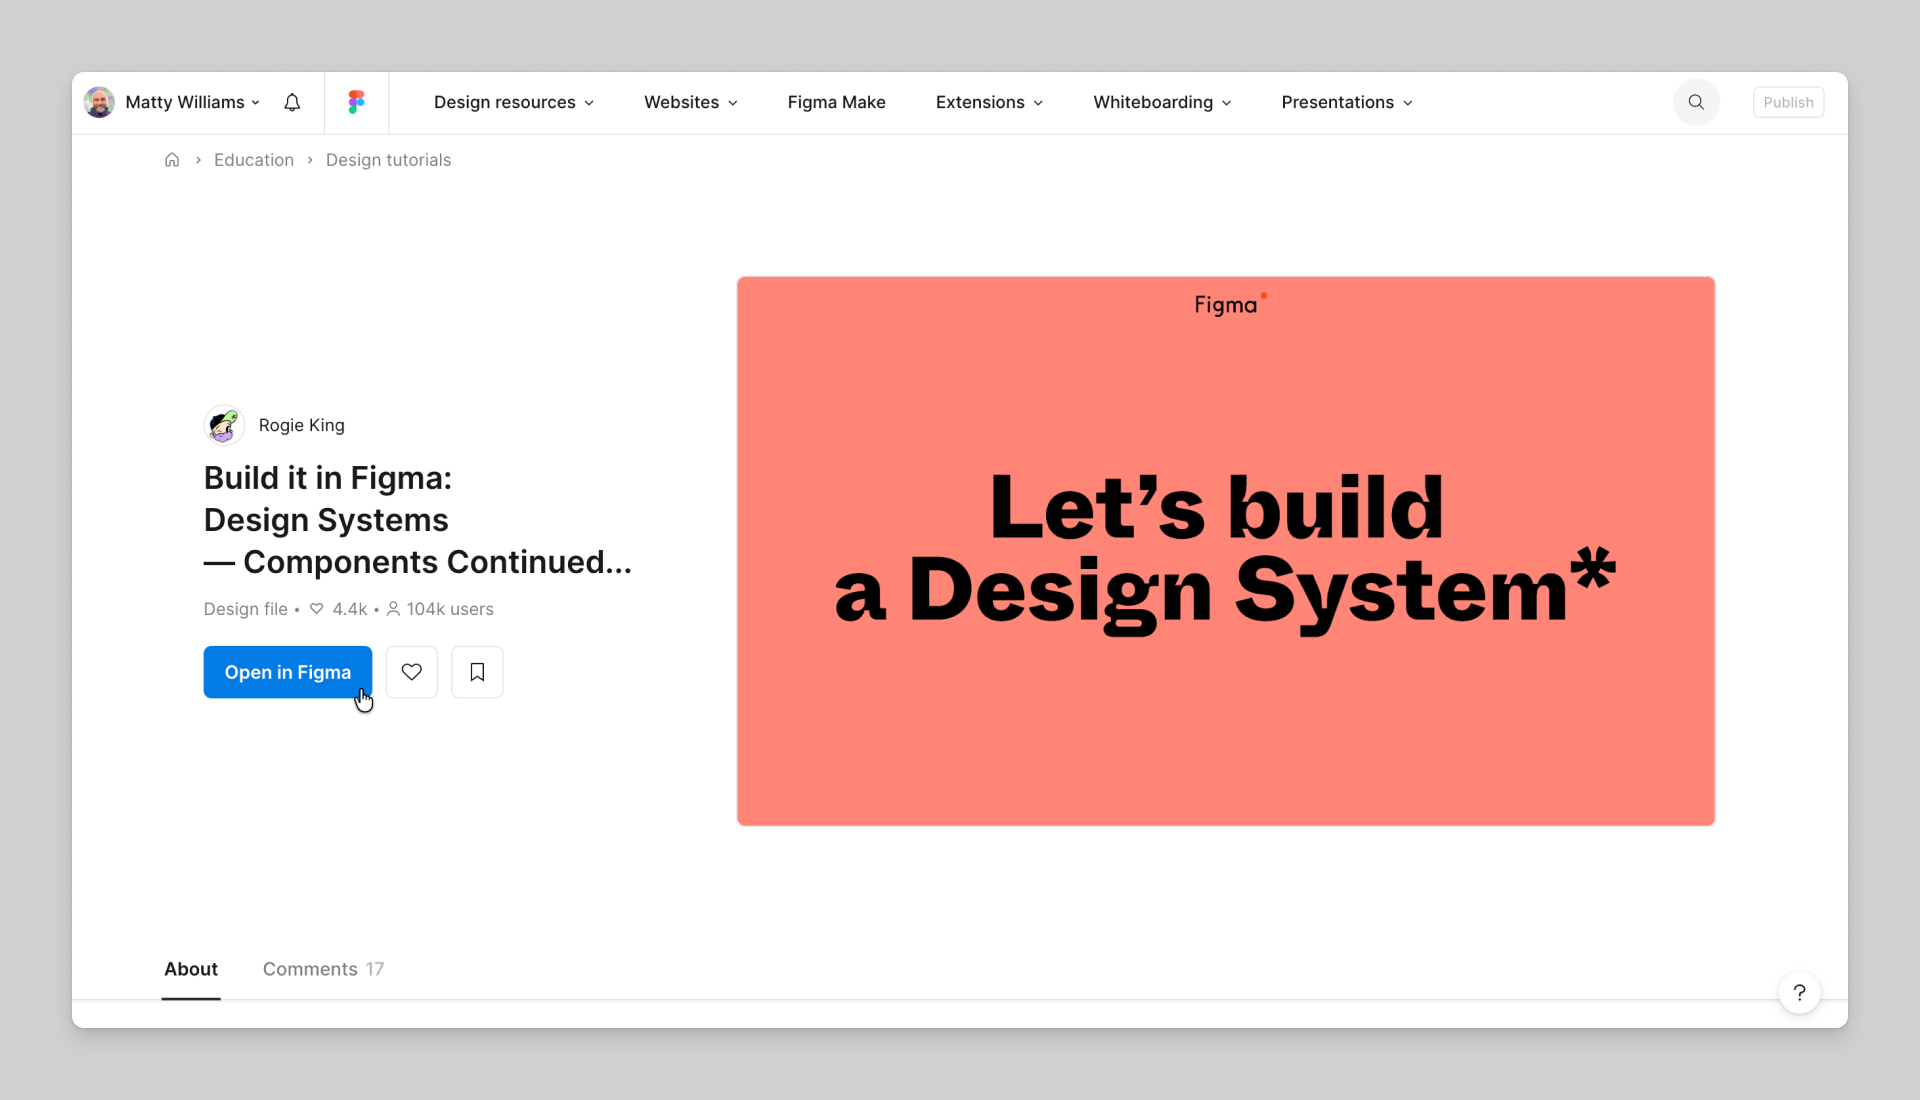Like the file with heart button
The height and width of the screenshot is (1100, 1920).
pyautogui.click(x=411, y=672)
